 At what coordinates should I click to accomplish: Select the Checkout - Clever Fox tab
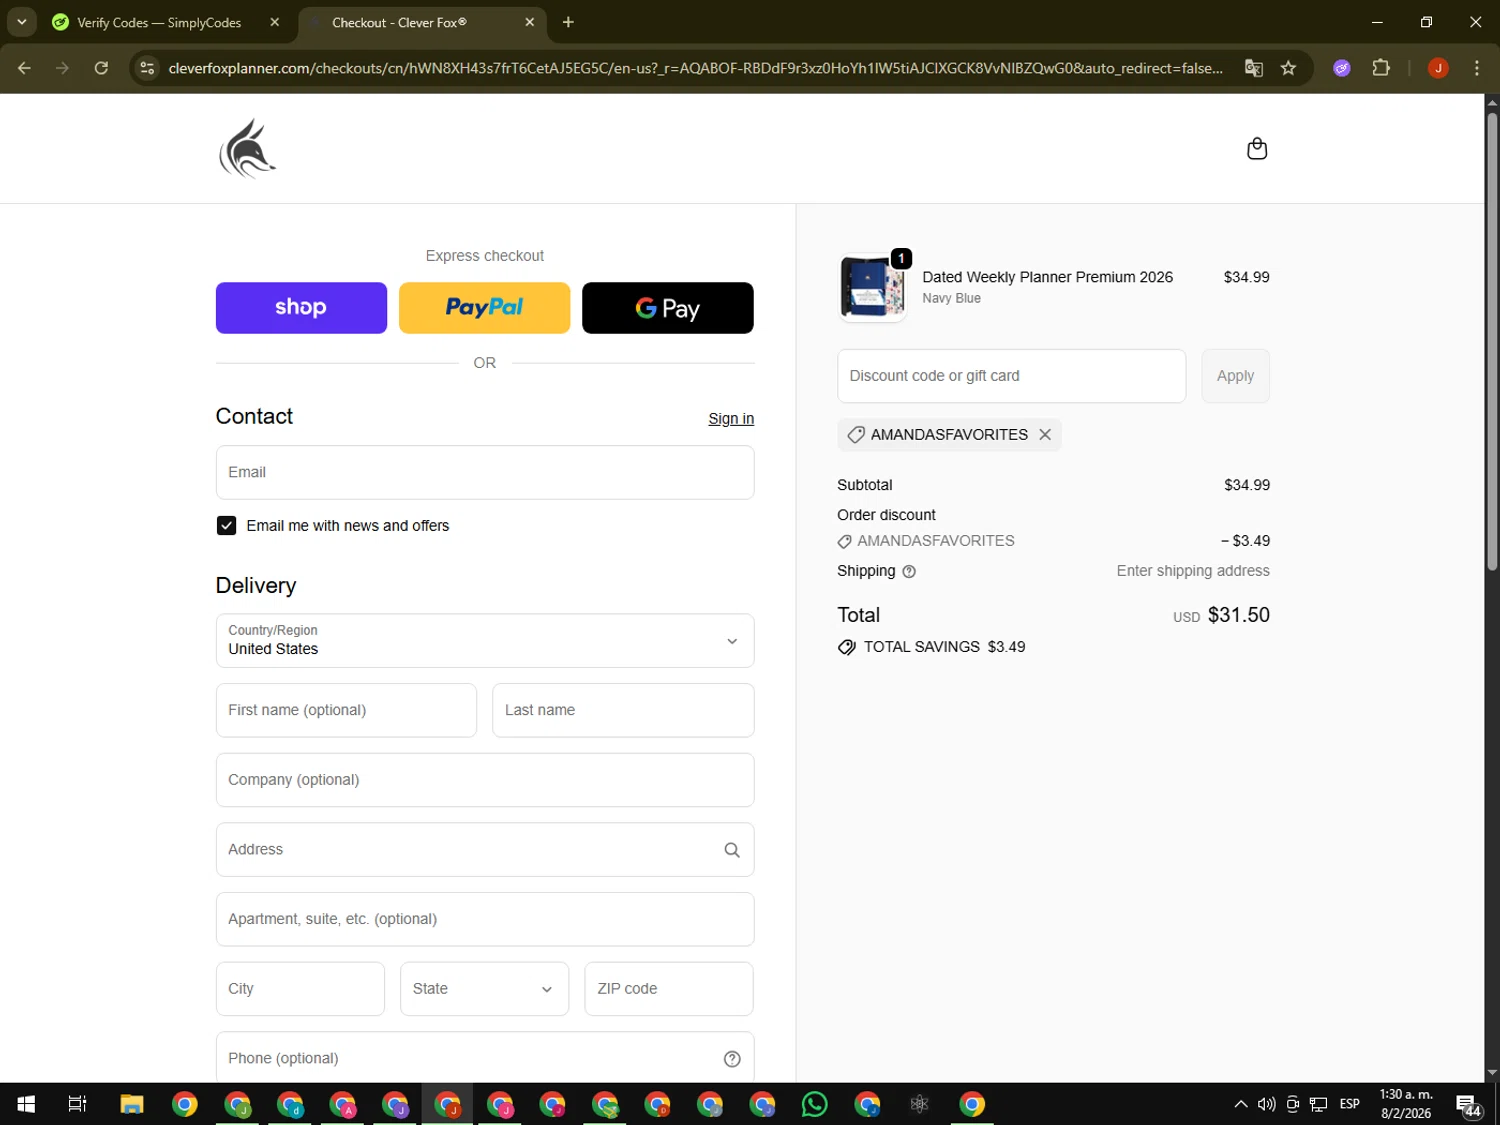(x=422, y=22)
